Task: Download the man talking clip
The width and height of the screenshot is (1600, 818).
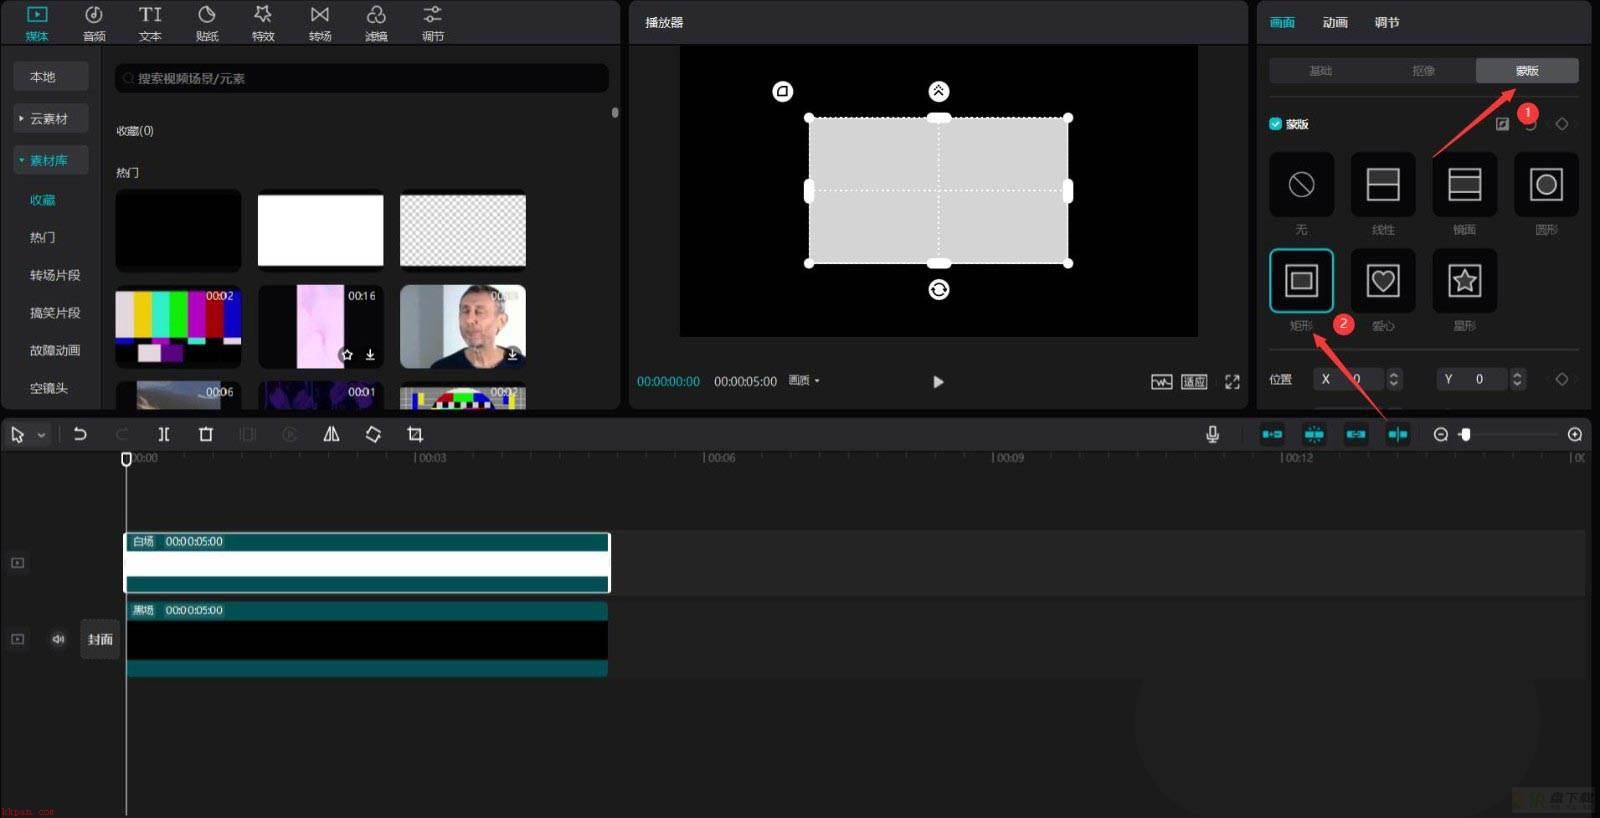Action: (512, 355)
